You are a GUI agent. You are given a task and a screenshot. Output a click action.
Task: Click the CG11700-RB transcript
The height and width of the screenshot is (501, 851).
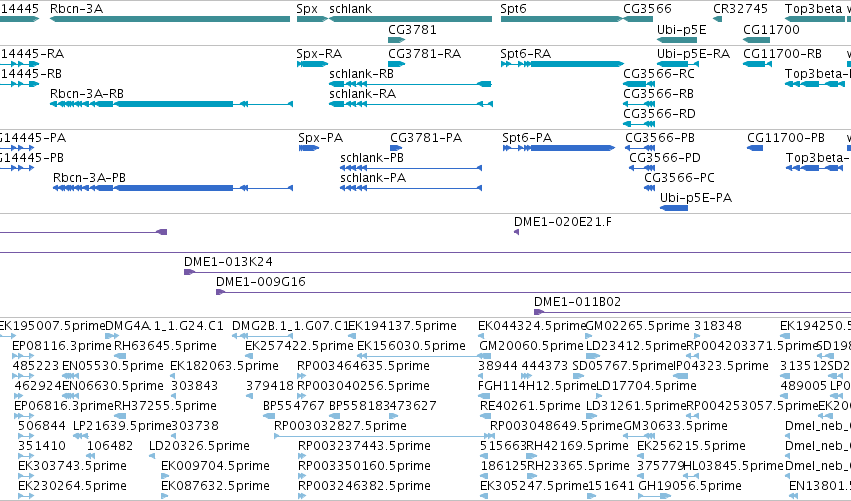pos(757,64)
